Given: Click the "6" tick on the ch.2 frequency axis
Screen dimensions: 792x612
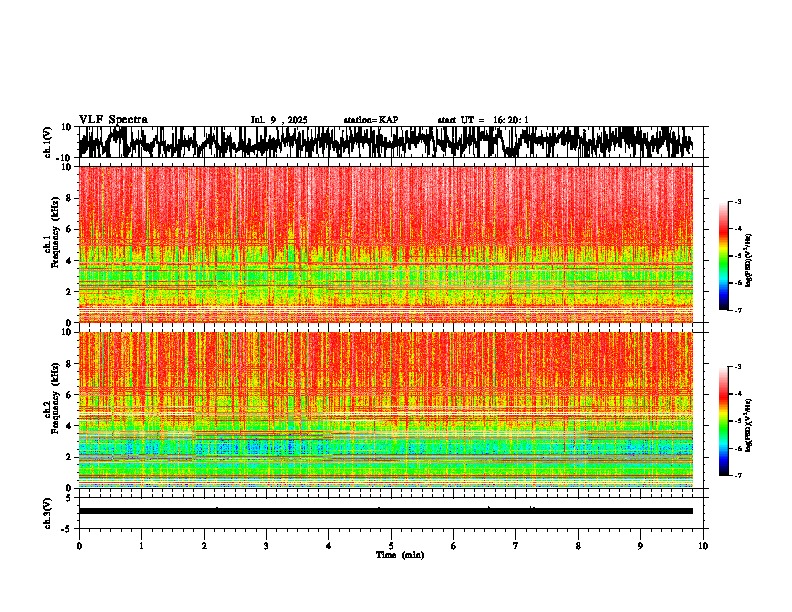Looking at the screenshot, I should pos(70,395).
